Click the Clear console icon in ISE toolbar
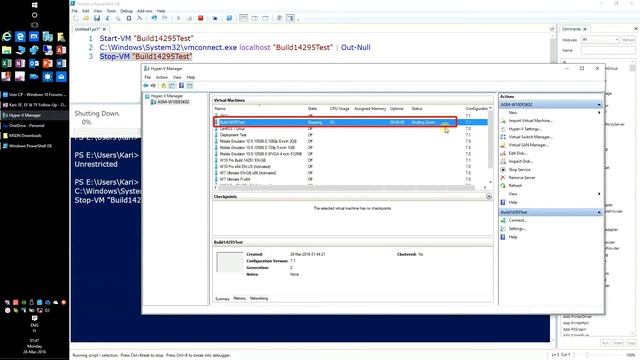The width and height of the screenshot is (640, 360). (140, 18)
